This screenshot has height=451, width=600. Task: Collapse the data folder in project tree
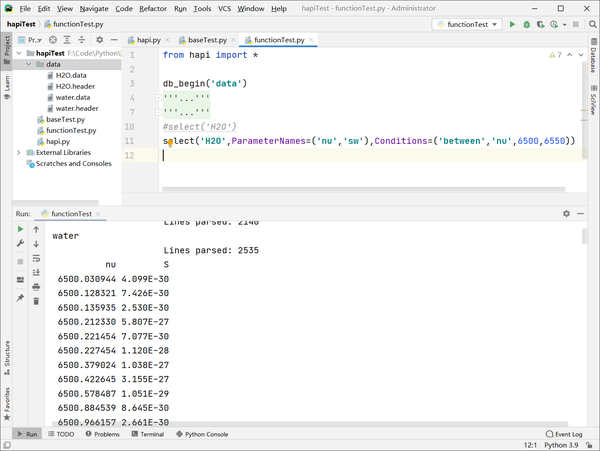point(29,64)
